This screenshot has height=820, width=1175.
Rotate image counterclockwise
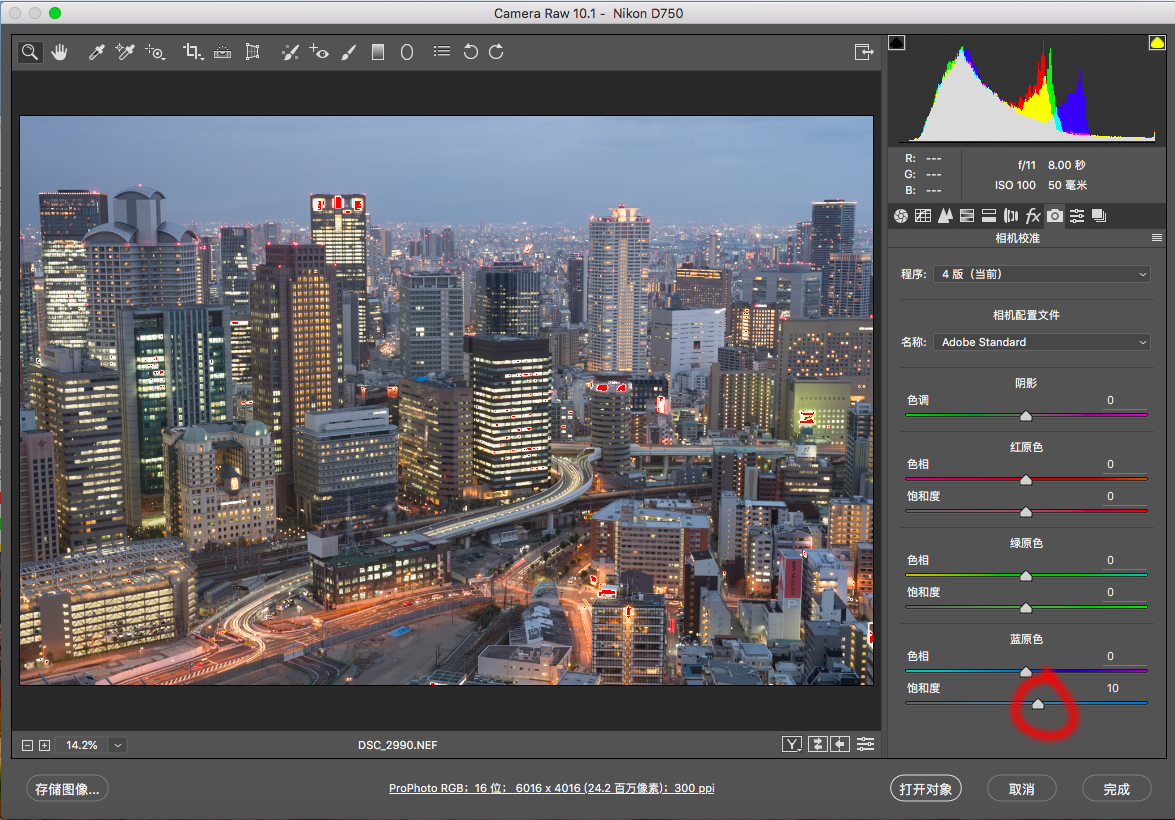pos(470,52)
